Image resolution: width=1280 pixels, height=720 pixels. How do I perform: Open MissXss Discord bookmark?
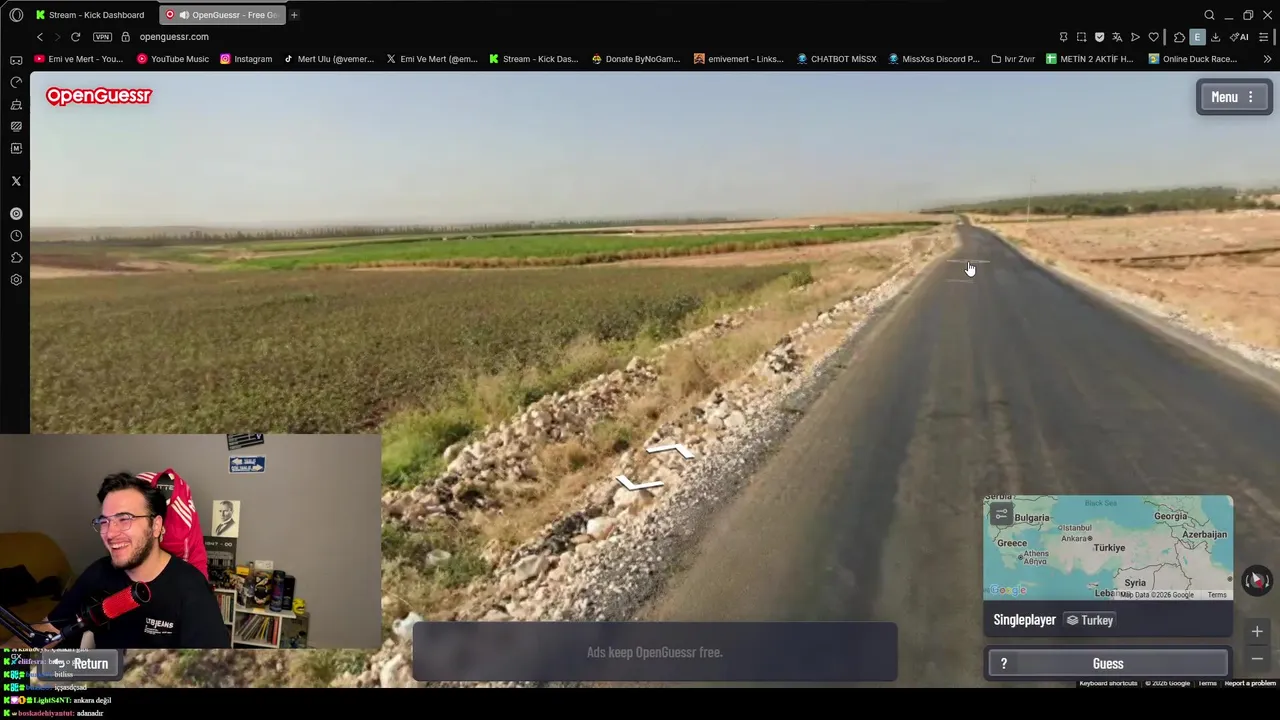(934, 59)
